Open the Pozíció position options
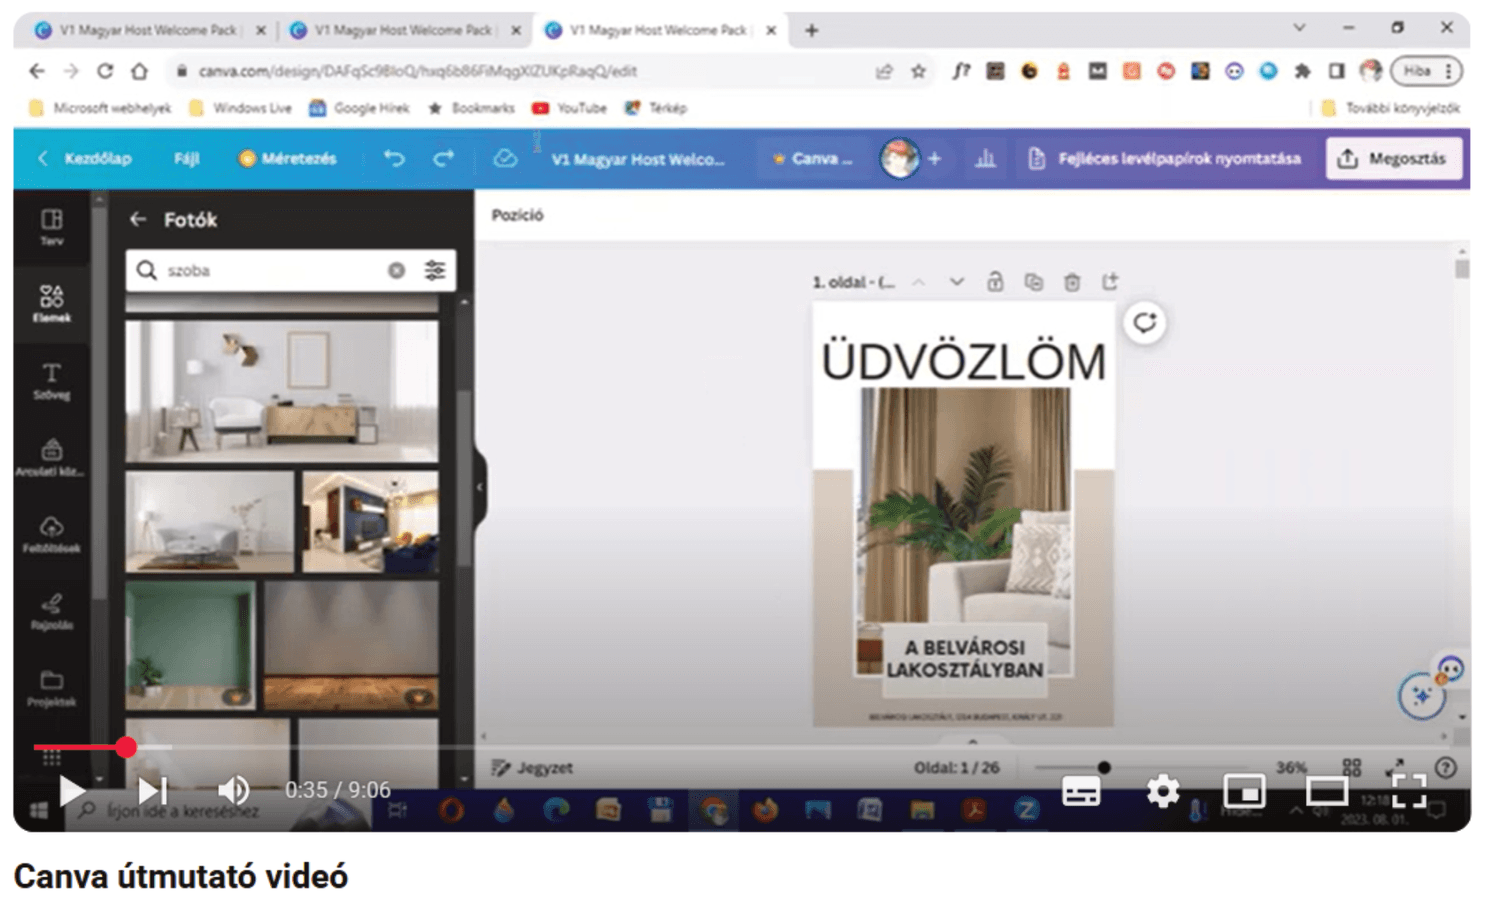 [x=517, y=215]
